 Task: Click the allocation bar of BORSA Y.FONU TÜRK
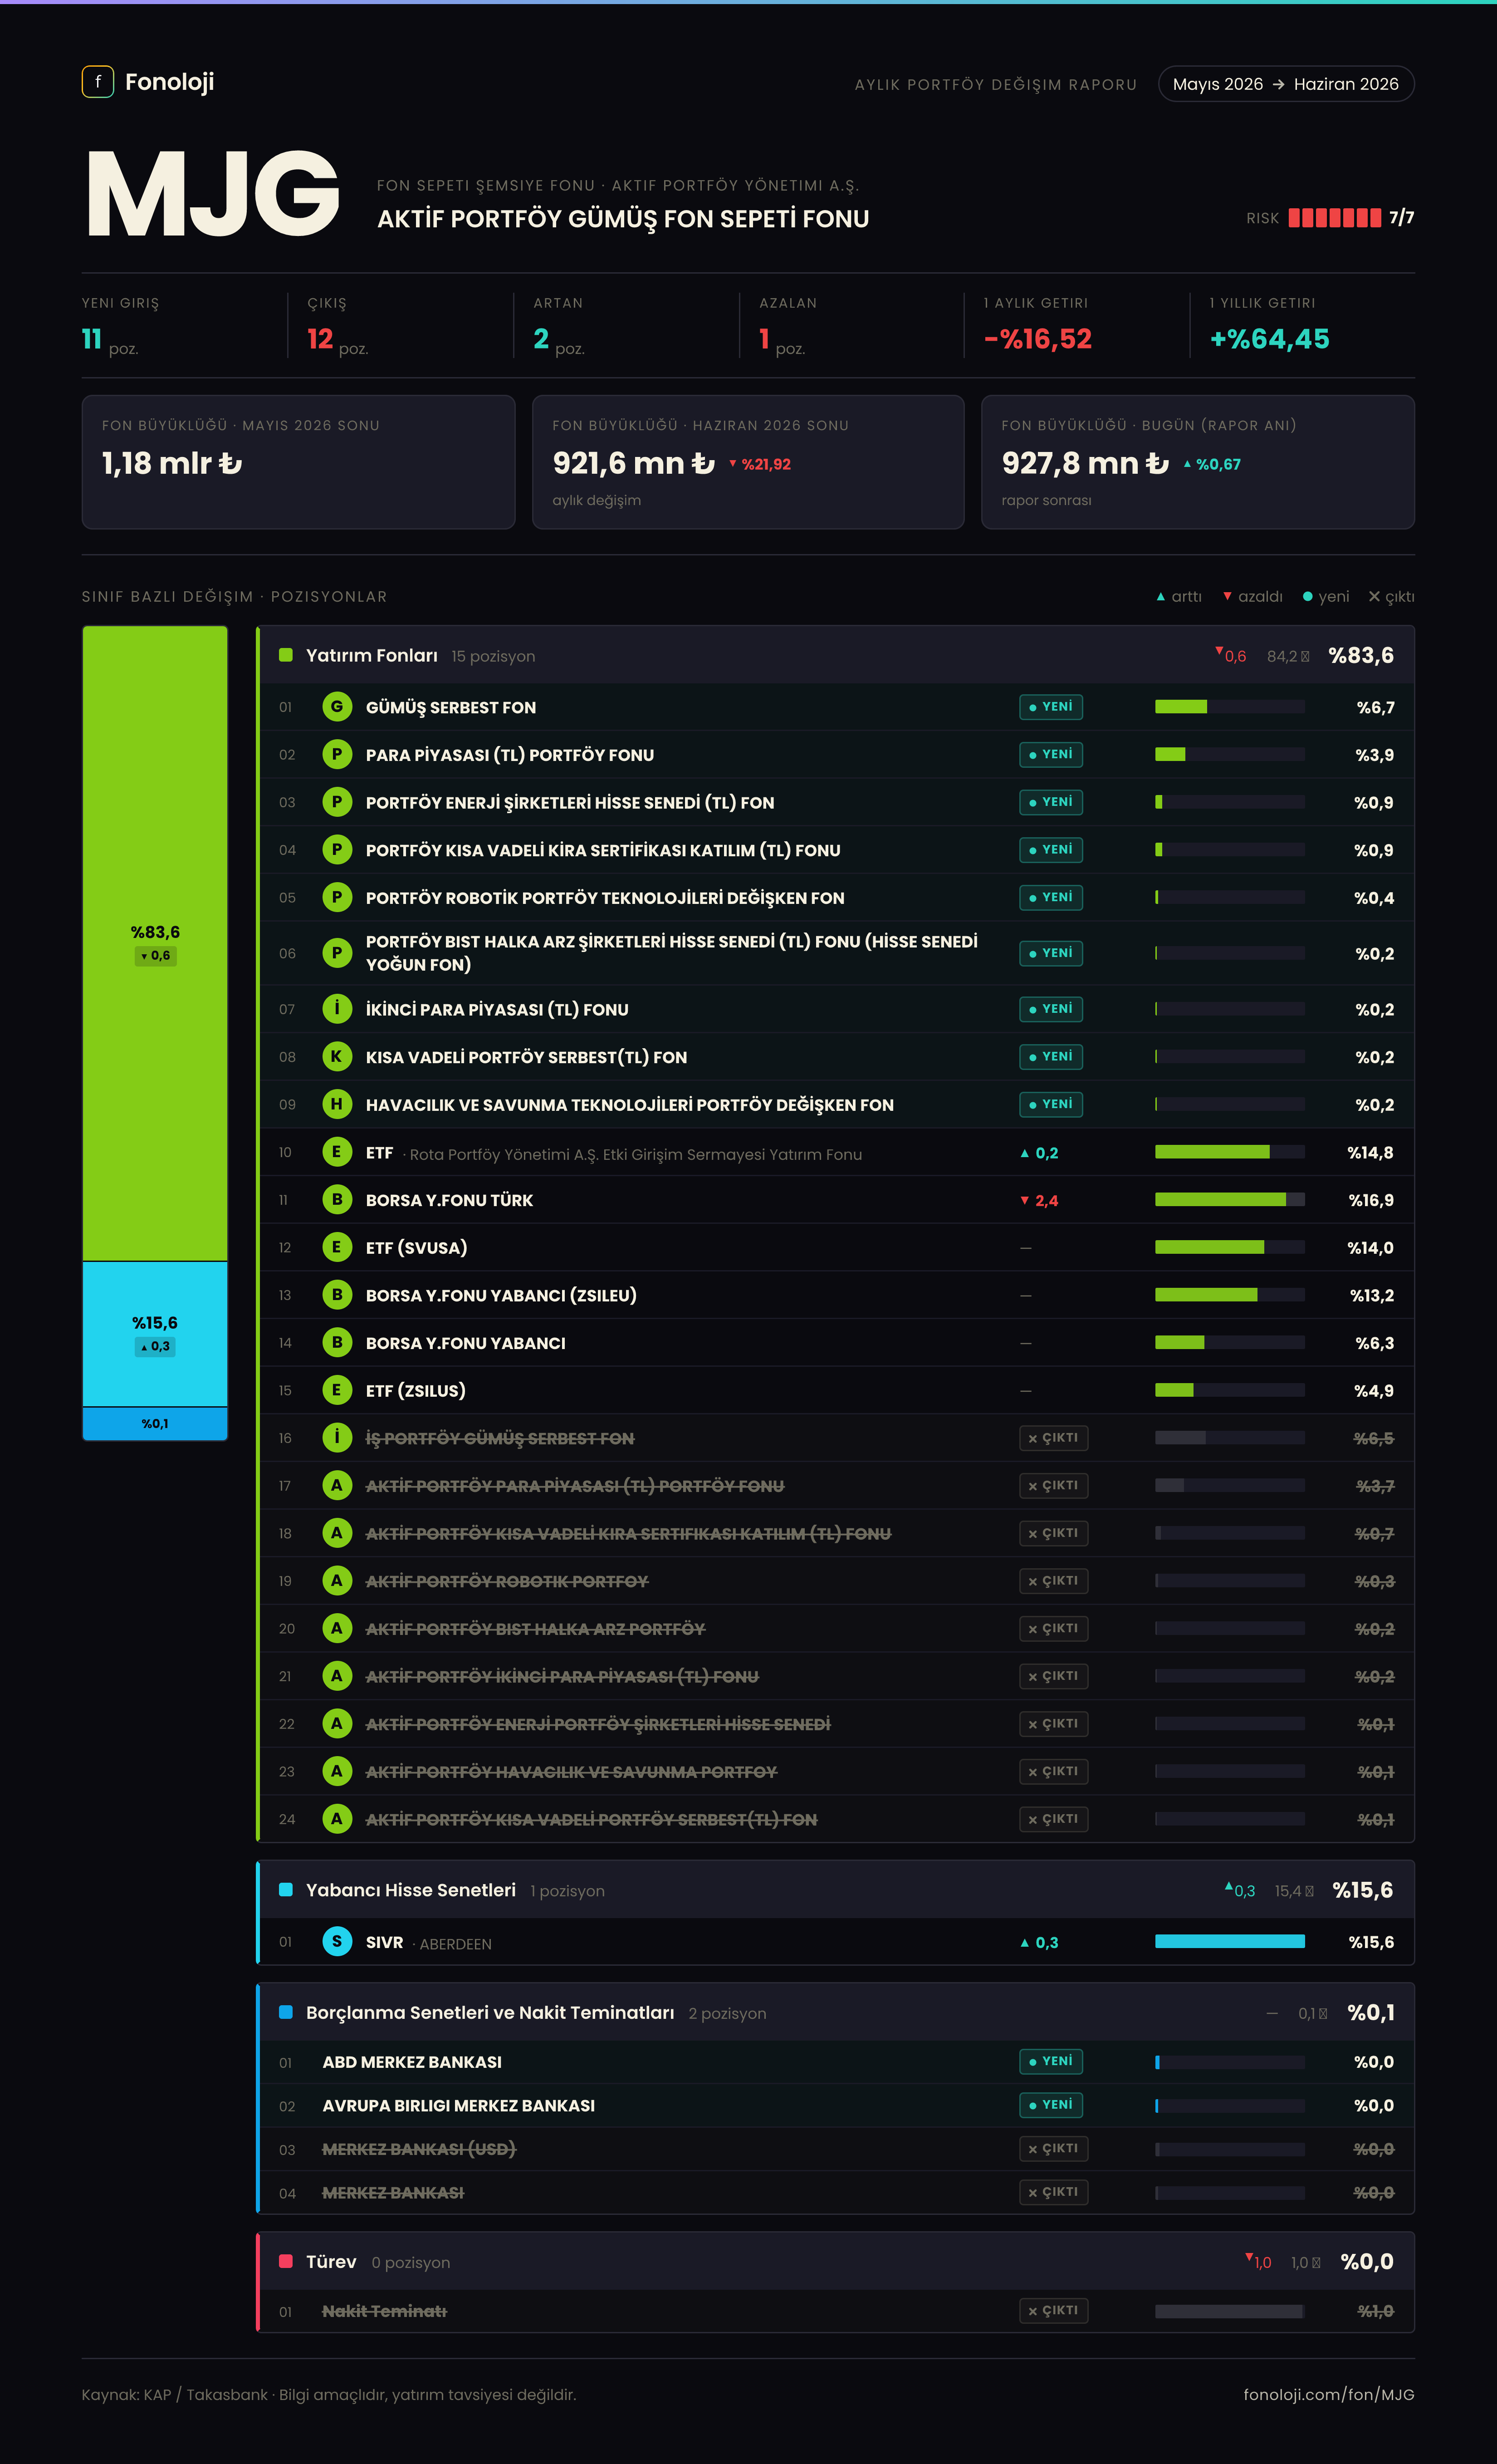point(1230,1200)
